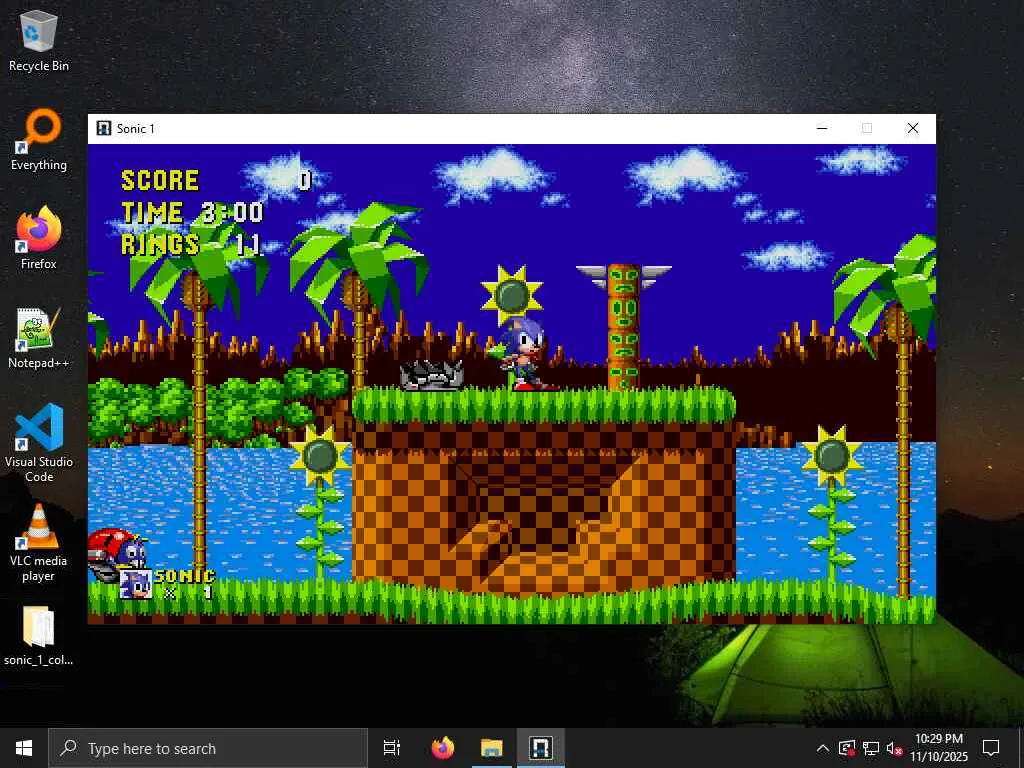The image size is (1024, 768).
Task: Launch Firefox from the taskbar
Action: tap(443, 748)
